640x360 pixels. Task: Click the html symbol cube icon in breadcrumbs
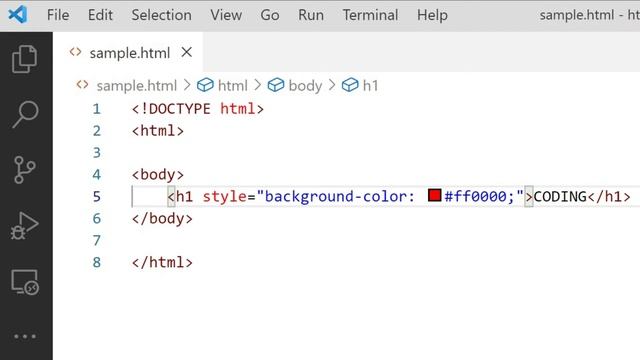(x=205, y=85)
